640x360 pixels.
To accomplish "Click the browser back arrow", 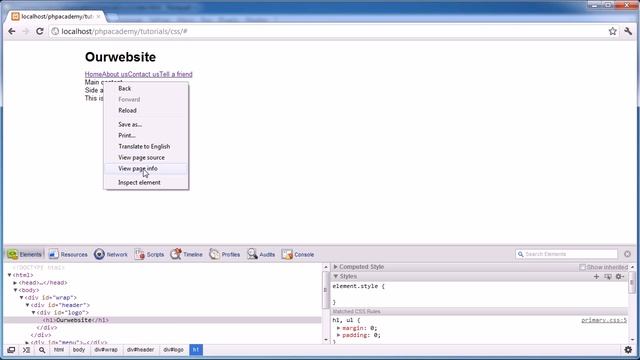I will 12,31.
